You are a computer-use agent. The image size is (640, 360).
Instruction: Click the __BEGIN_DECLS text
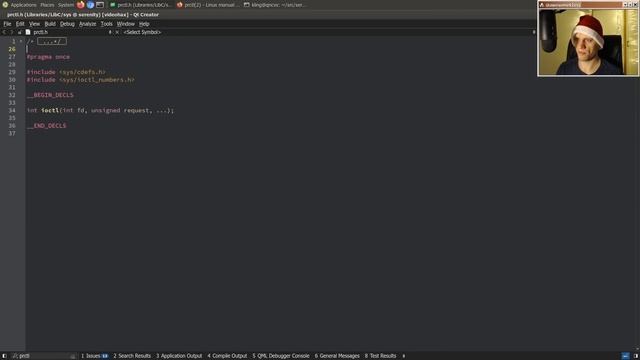[x=50, y=95]
